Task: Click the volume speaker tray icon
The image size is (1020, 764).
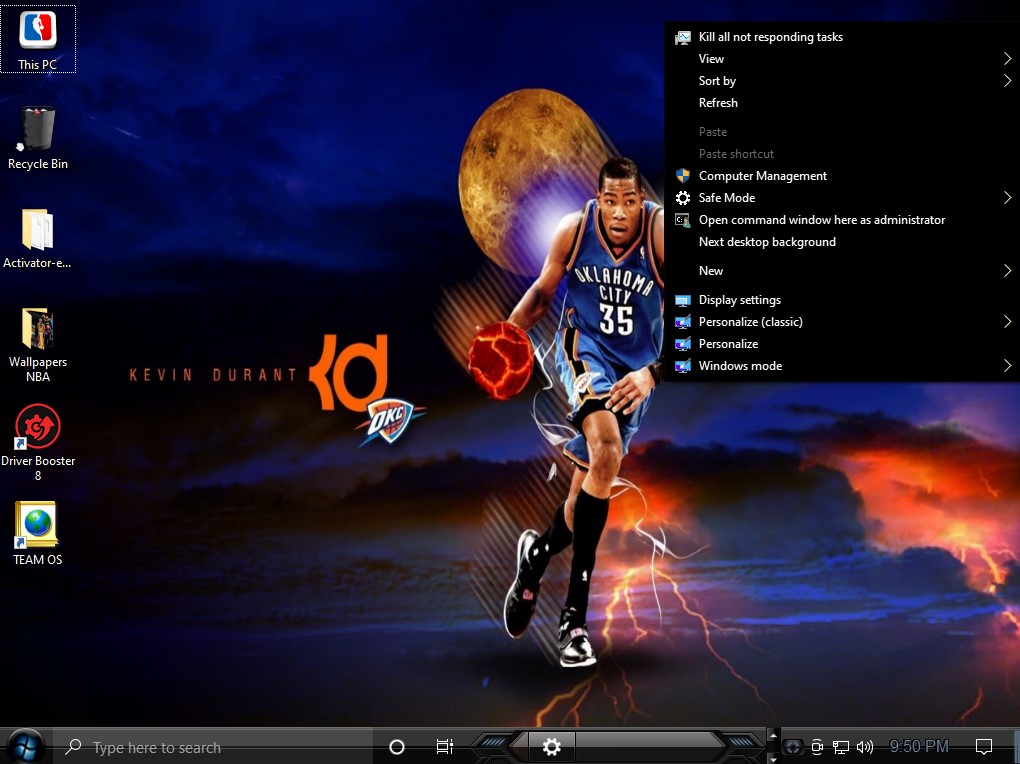Action: pos(865,747)
